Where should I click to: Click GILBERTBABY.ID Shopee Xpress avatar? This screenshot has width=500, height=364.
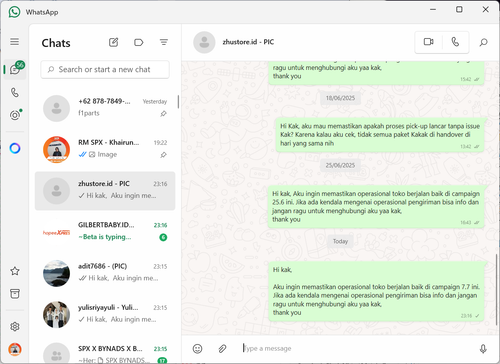click(x=56, y=232)
